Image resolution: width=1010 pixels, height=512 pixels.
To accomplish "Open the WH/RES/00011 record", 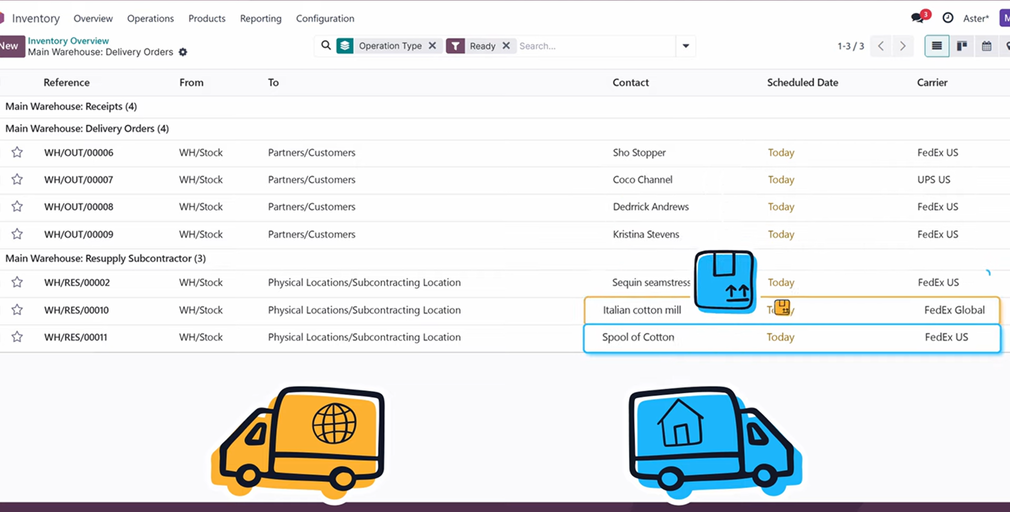I will coord(76,337).
